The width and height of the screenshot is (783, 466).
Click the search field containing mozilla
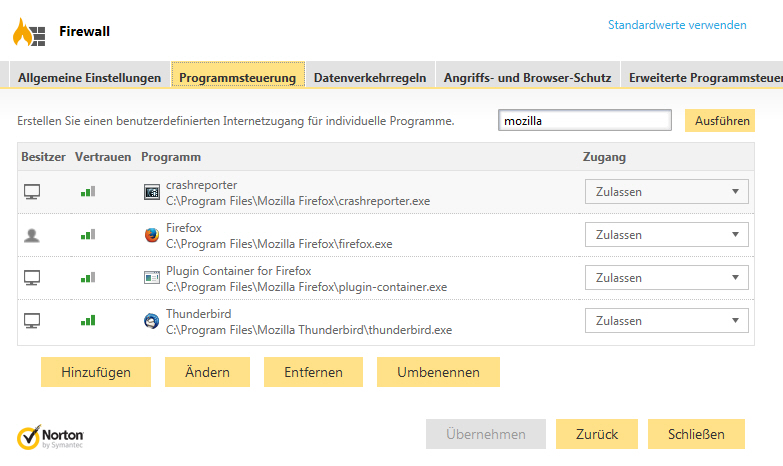click(585, 121)
